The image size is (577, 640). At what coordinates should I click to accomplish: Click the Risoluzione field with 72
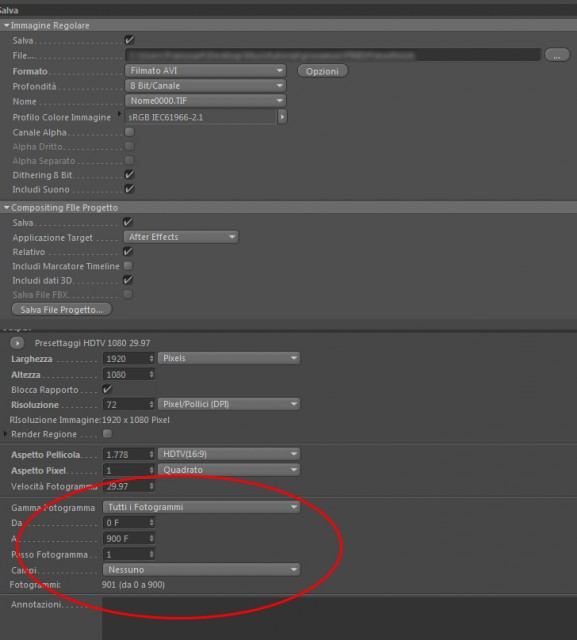[x=126, y=404]
